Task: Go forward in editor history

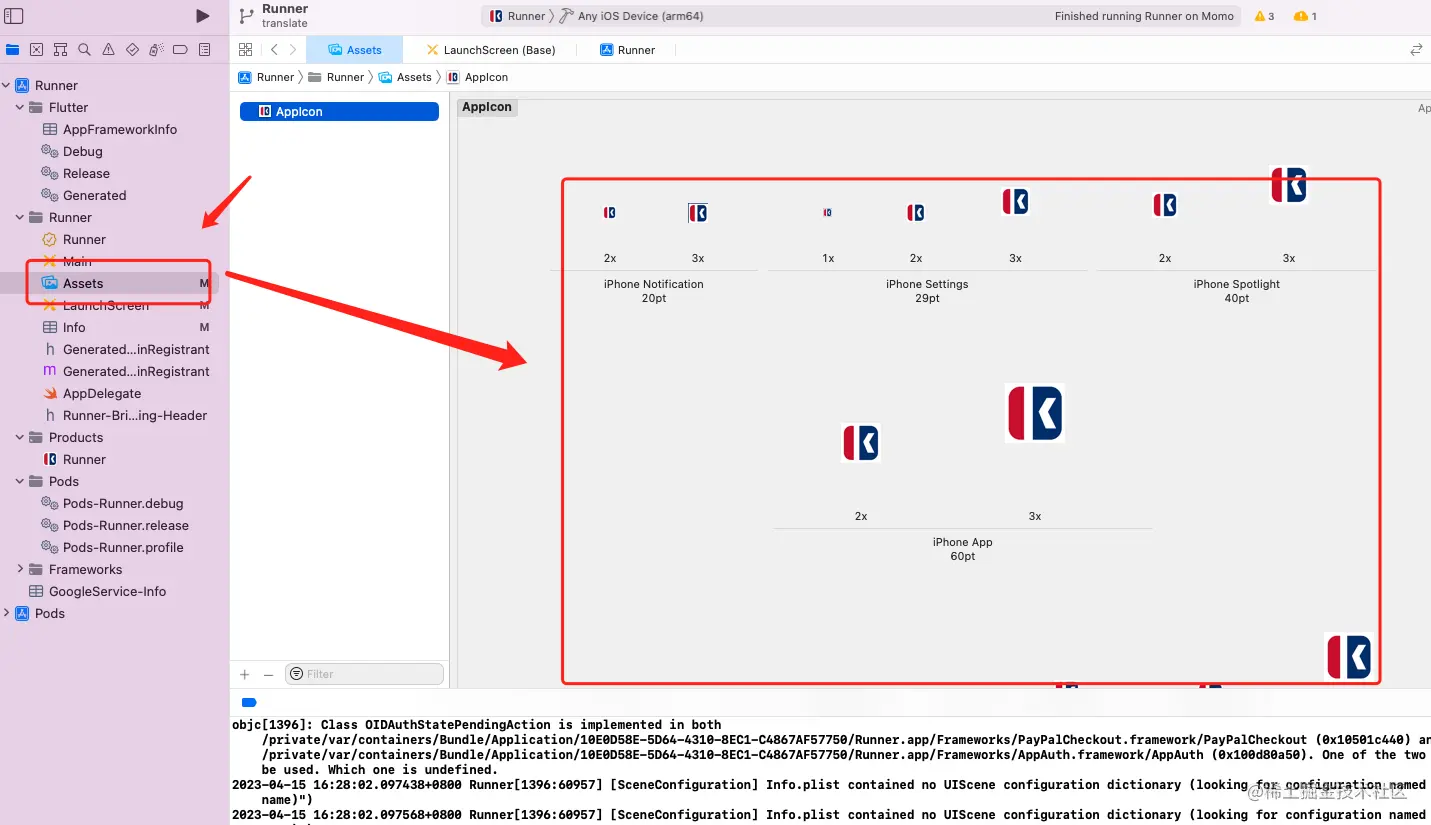Action: click(x=292, y=50)
